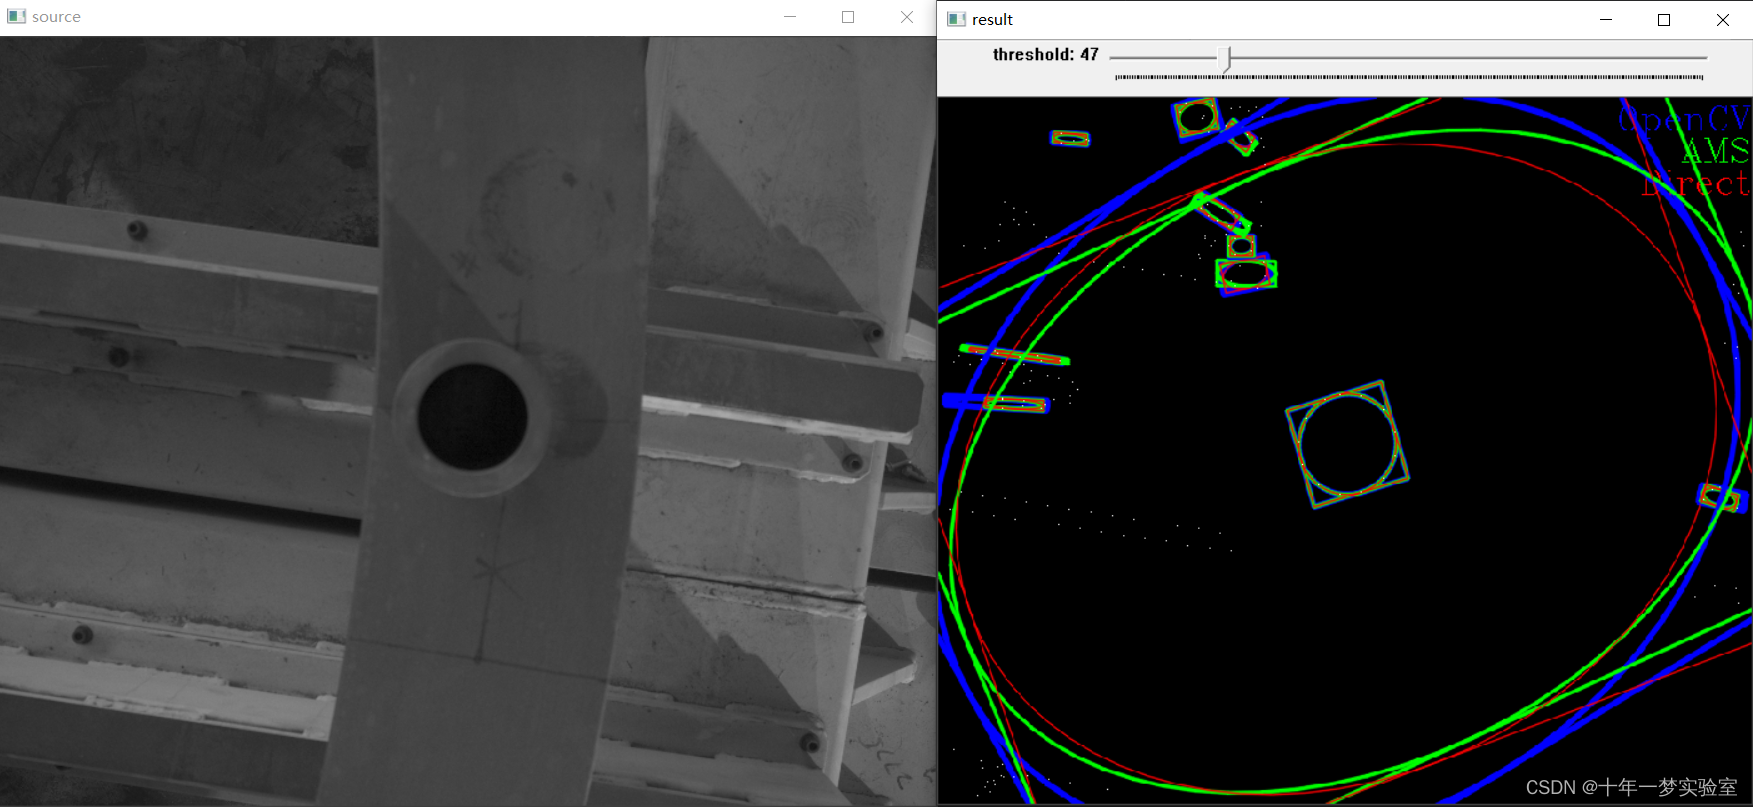Click the 'threshold: 47' label

pos(1045,55)
